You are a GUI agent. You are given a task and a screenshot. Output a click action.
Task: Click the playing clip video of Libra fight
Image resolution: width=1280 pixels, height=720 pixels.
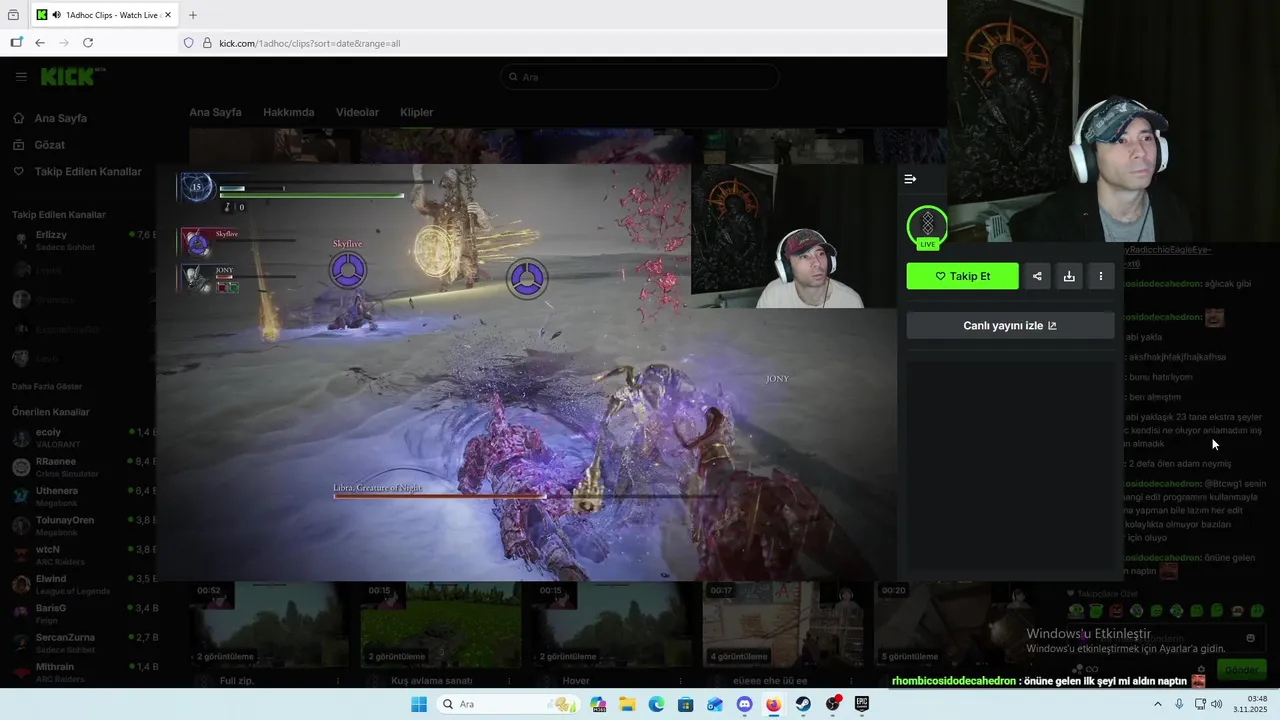click(526, 372)
